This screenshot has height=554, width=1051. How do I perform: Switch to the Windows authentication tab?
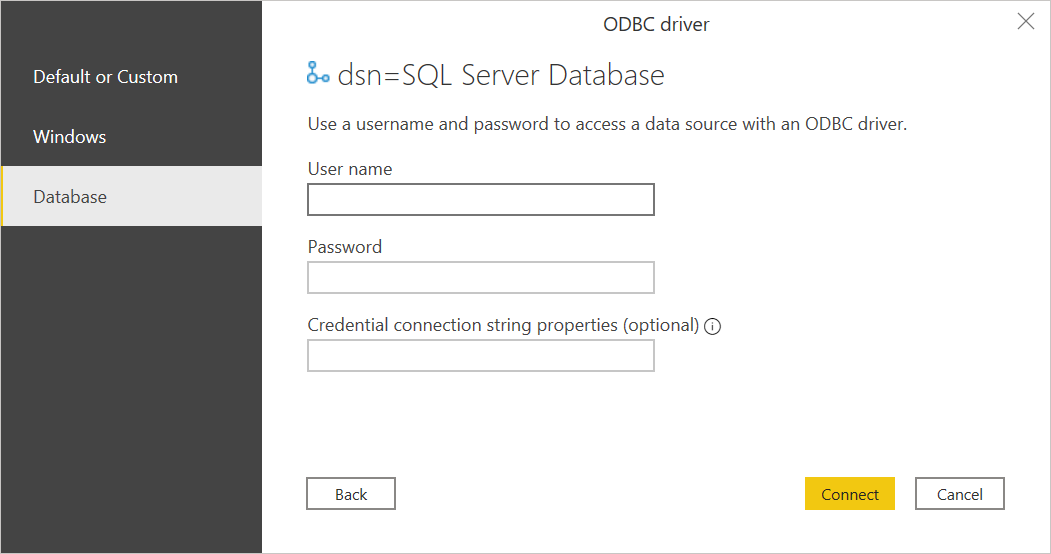(131, 137)
